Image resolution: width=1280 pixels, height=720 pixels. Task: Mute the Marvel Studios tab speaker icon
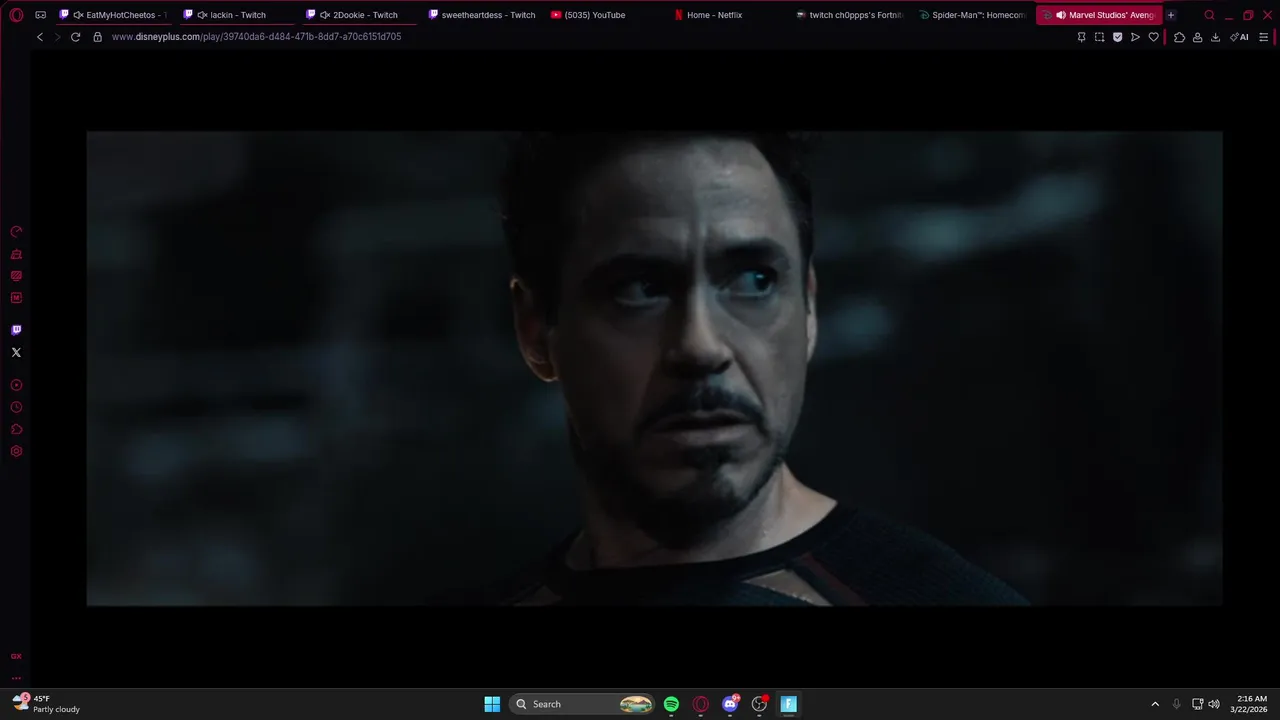coord(1061,15)
